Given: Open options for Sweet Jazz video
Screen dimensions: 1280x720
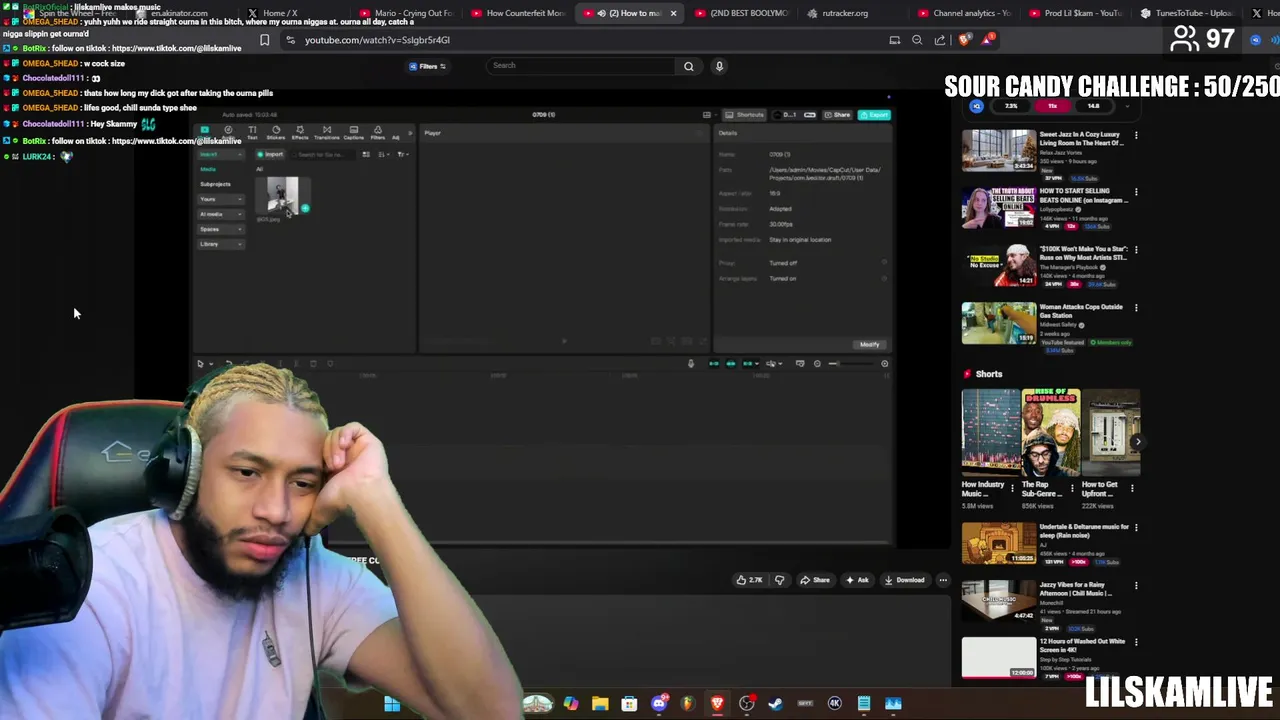Looking at the screenshot, I should 1136,135.
